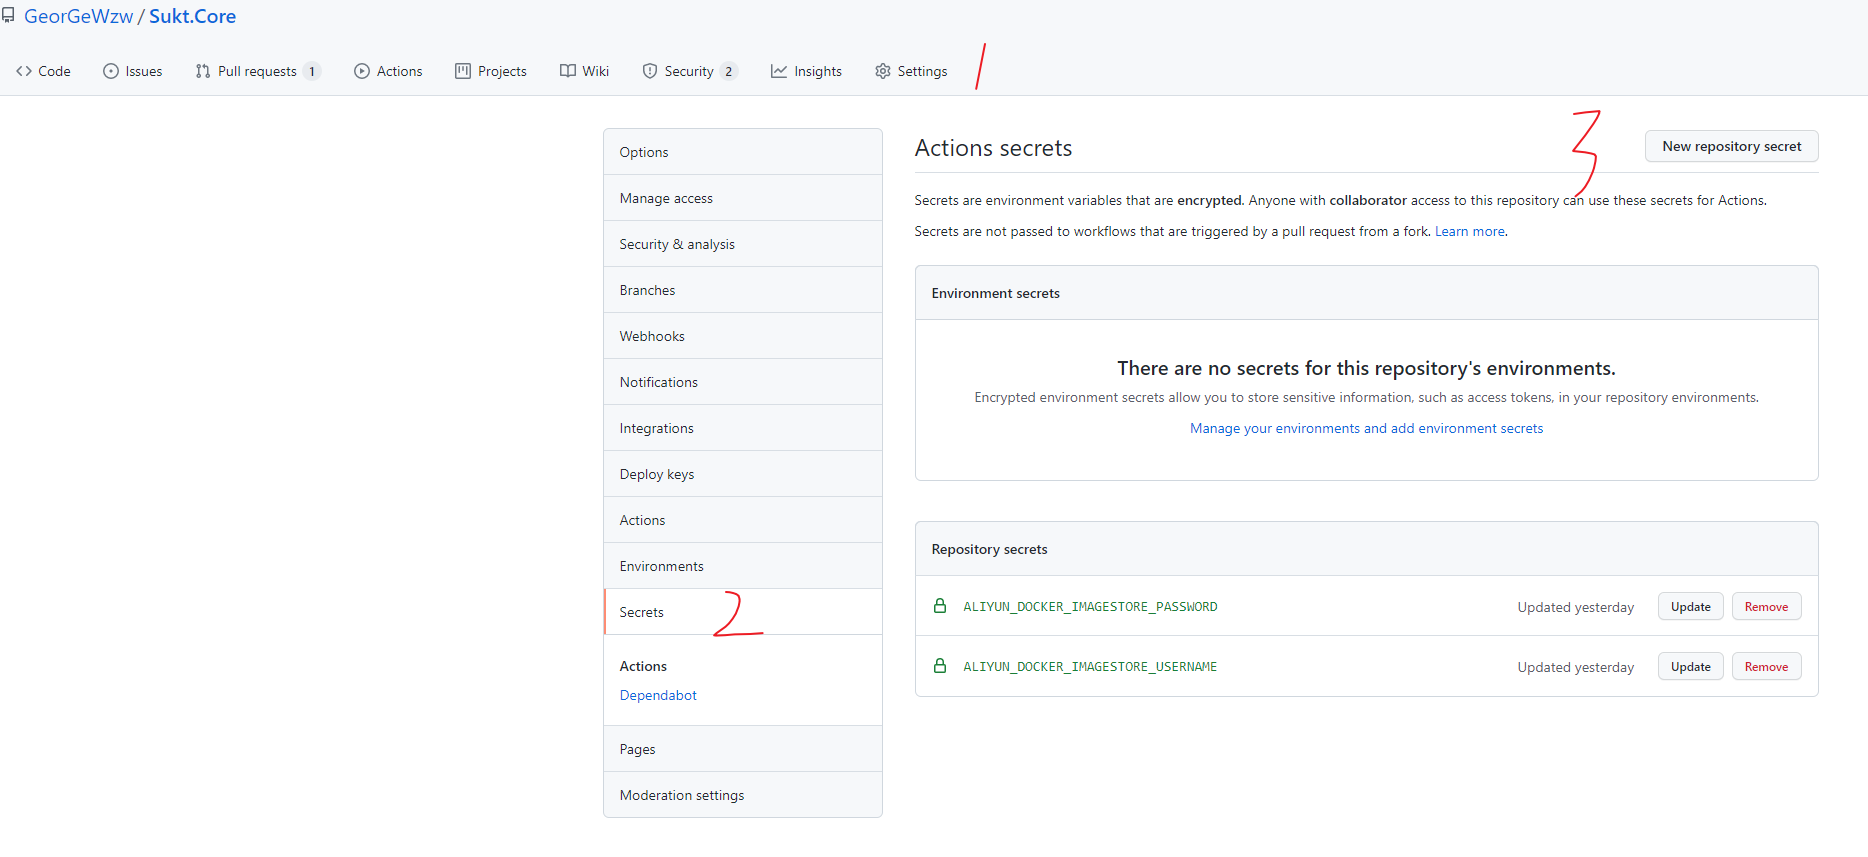Remove the ALIYUN_DOCKER_IMAGESTORE_USERNAME secret
1868x857 pixels.
[x=1766, y=666]
